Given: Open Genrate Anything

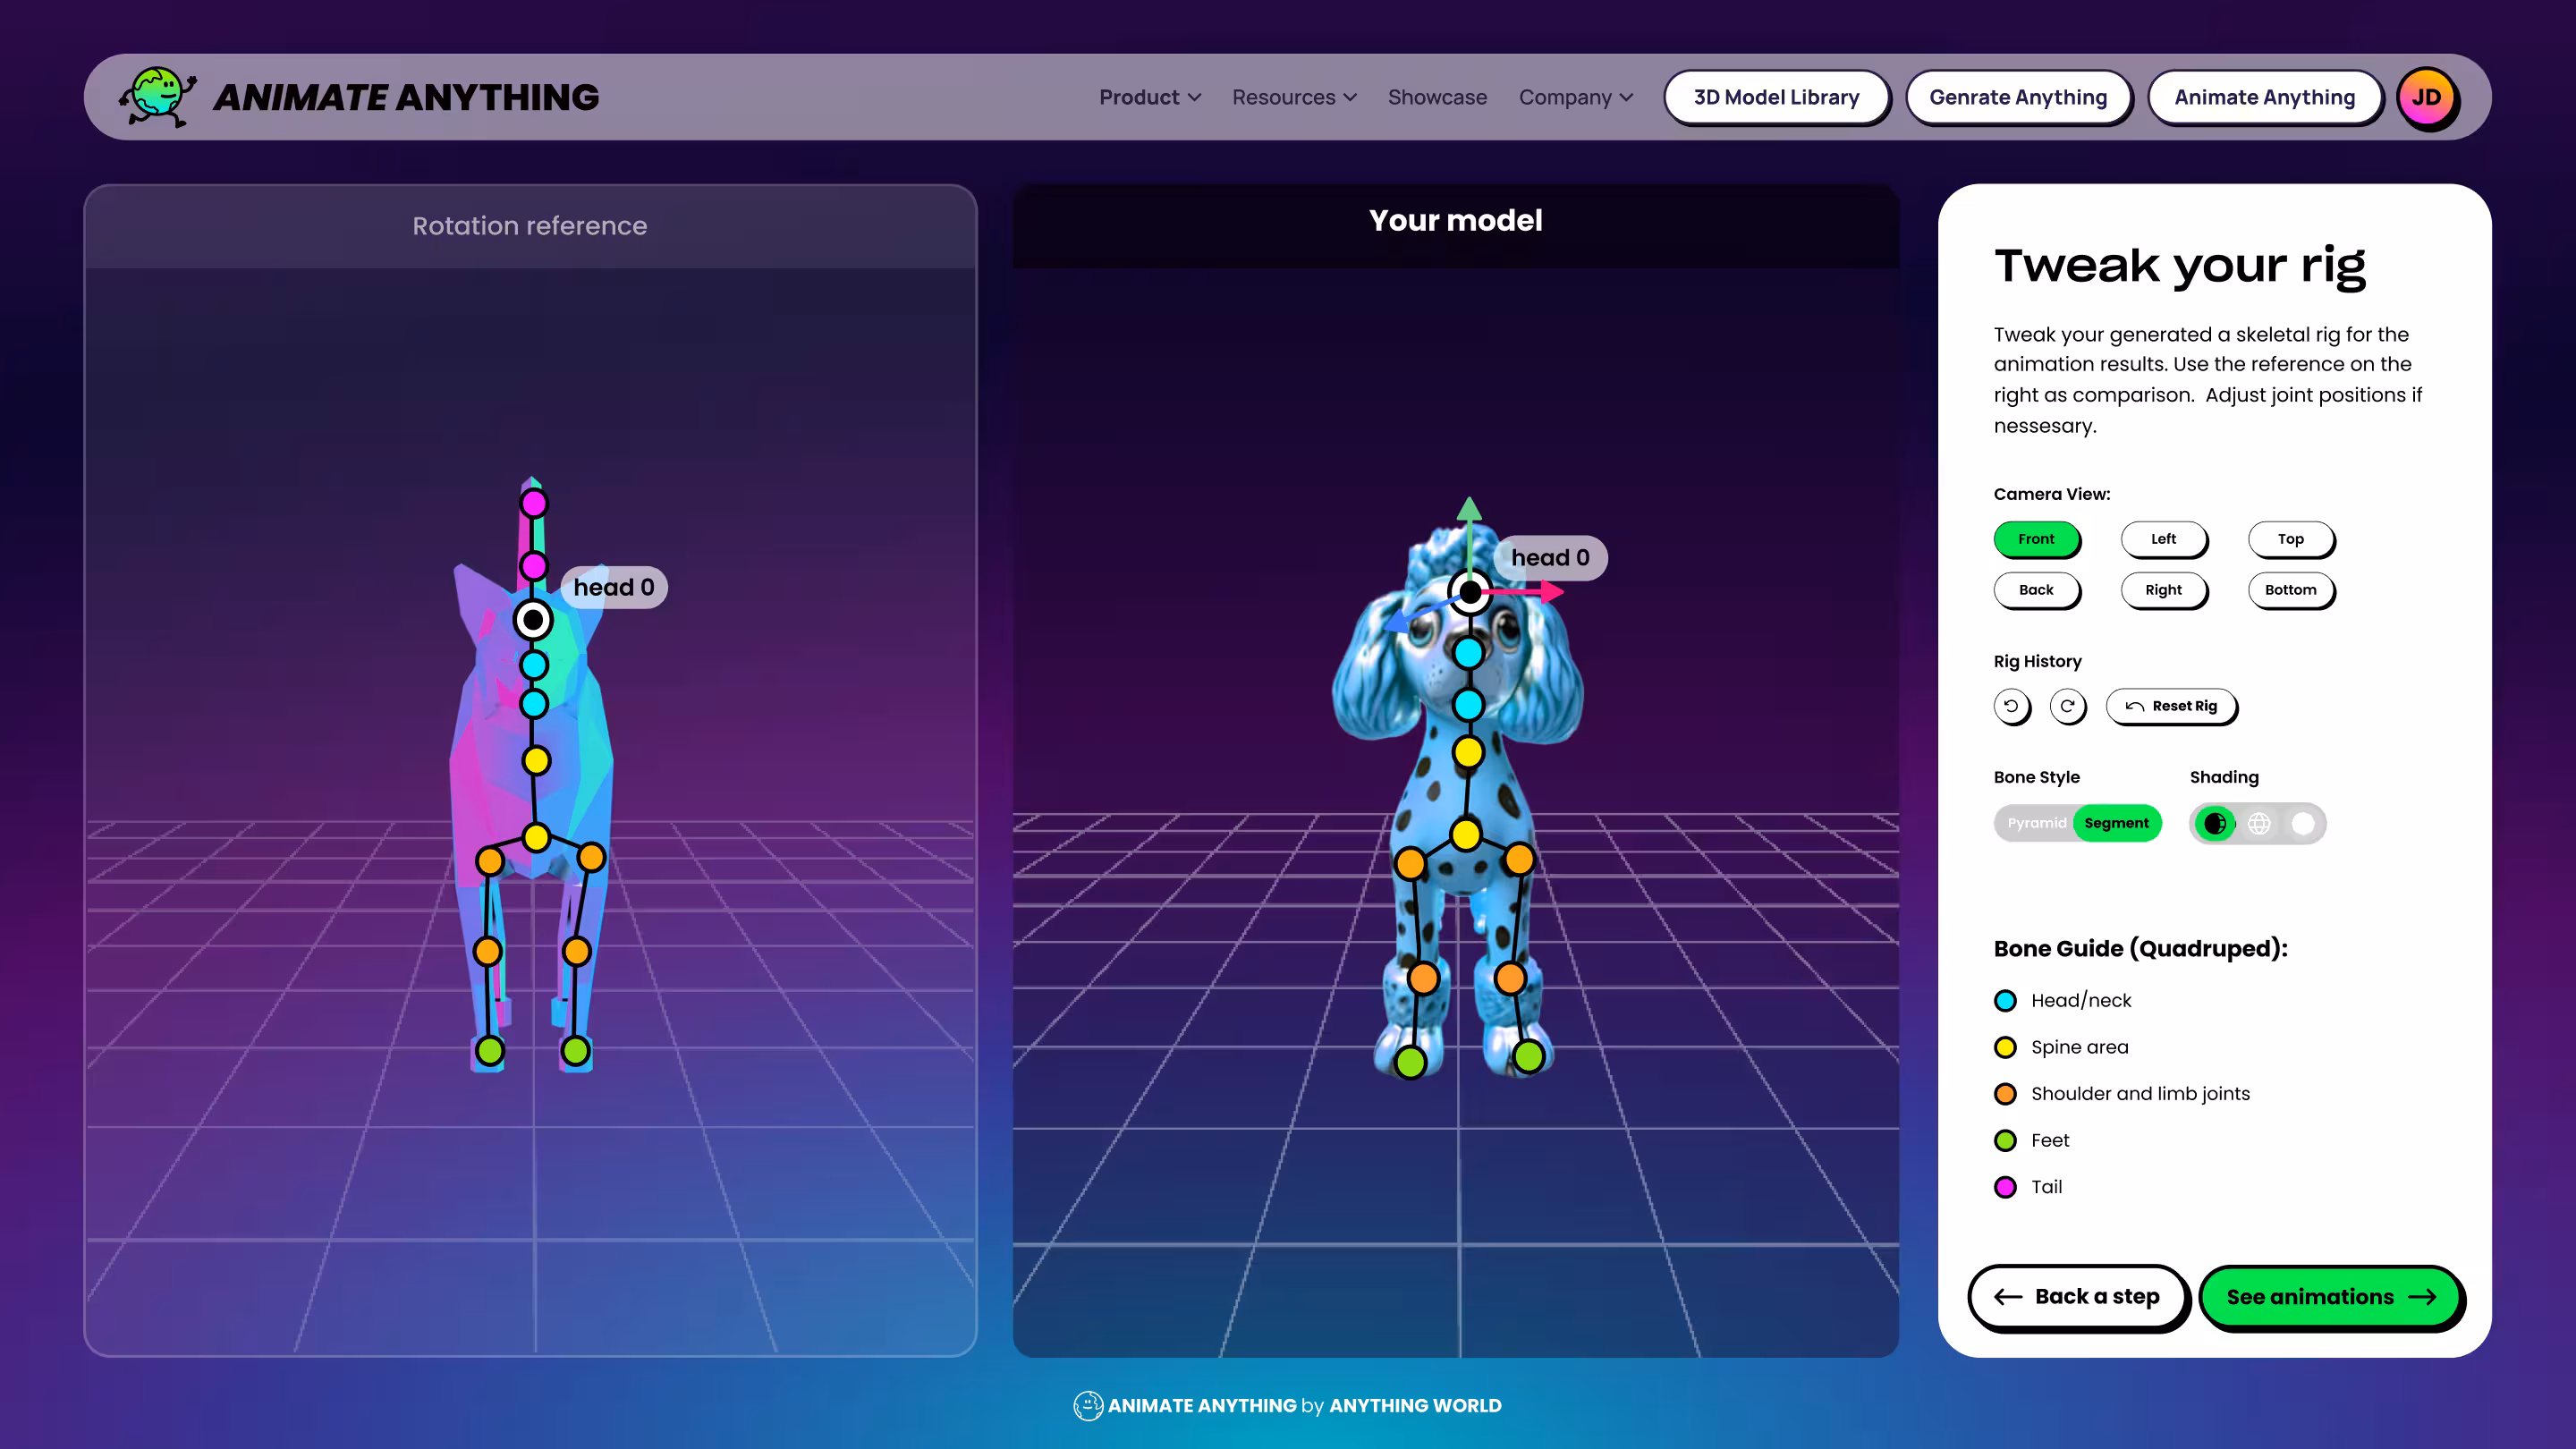Looking at the screenshot, I should [x=2018, y=97].
